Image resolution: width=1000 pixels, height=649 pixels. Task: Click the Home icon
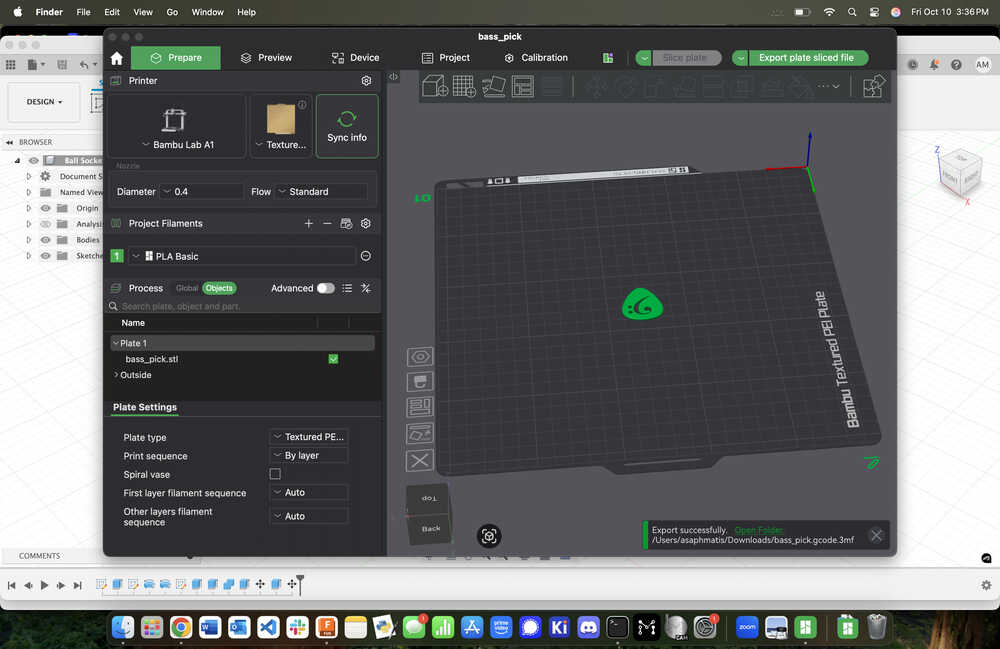point(117,58)
